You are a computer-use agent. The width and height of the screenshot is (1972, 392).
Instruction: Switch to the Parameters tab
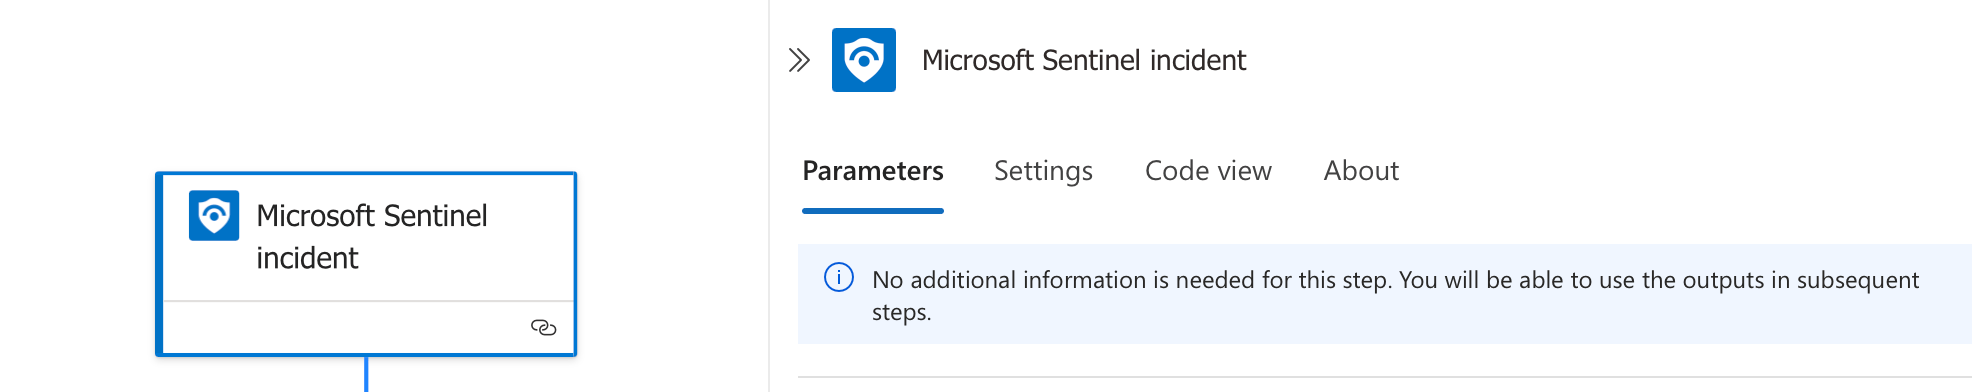coord(873,171)
